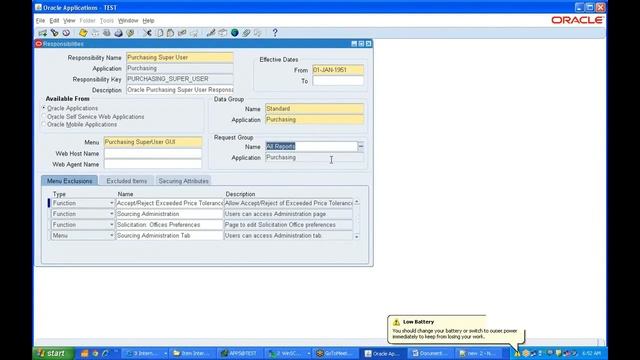Open the Help menu

click(x=148, y=20)
